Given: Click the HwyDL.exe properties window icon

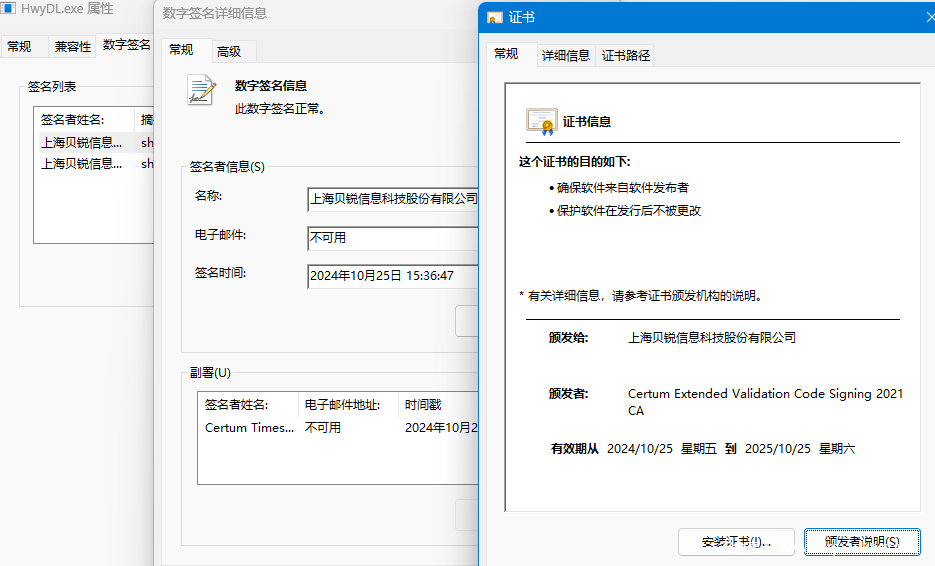Looking at the screenshot, I should pyautogui.click(x=8, y=8).
